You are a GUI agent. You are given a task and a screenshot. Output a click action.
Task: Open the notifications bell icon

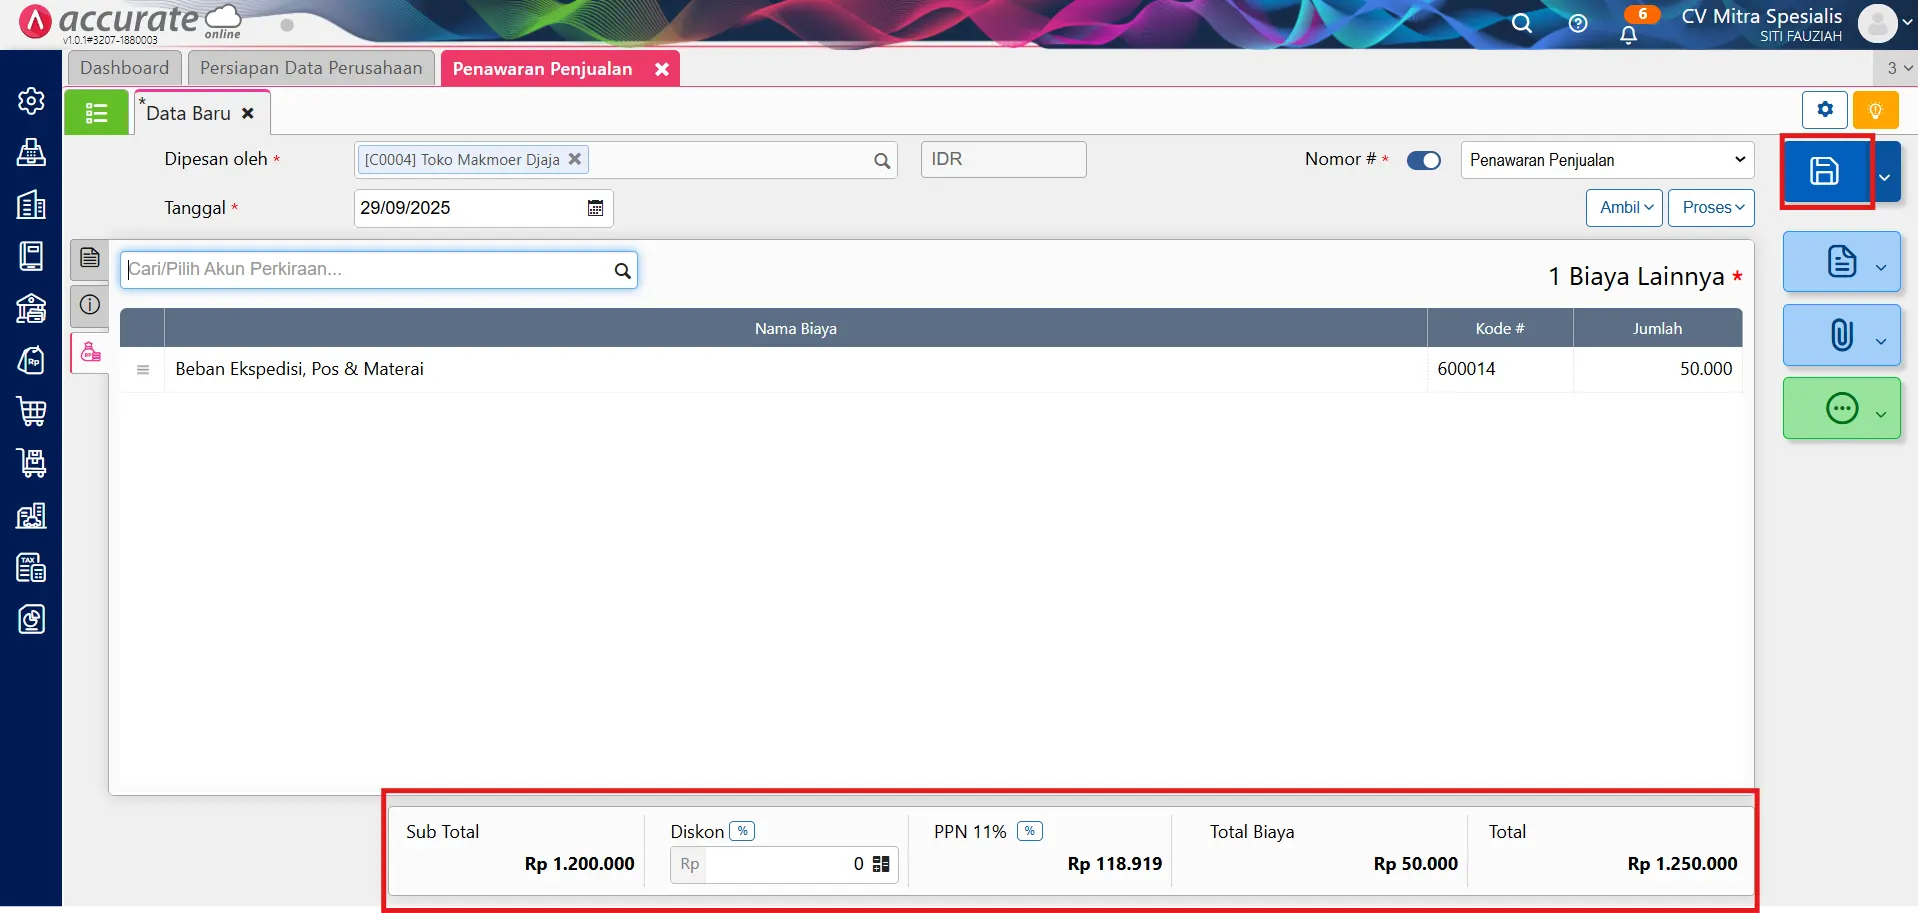click(1628, 35)
